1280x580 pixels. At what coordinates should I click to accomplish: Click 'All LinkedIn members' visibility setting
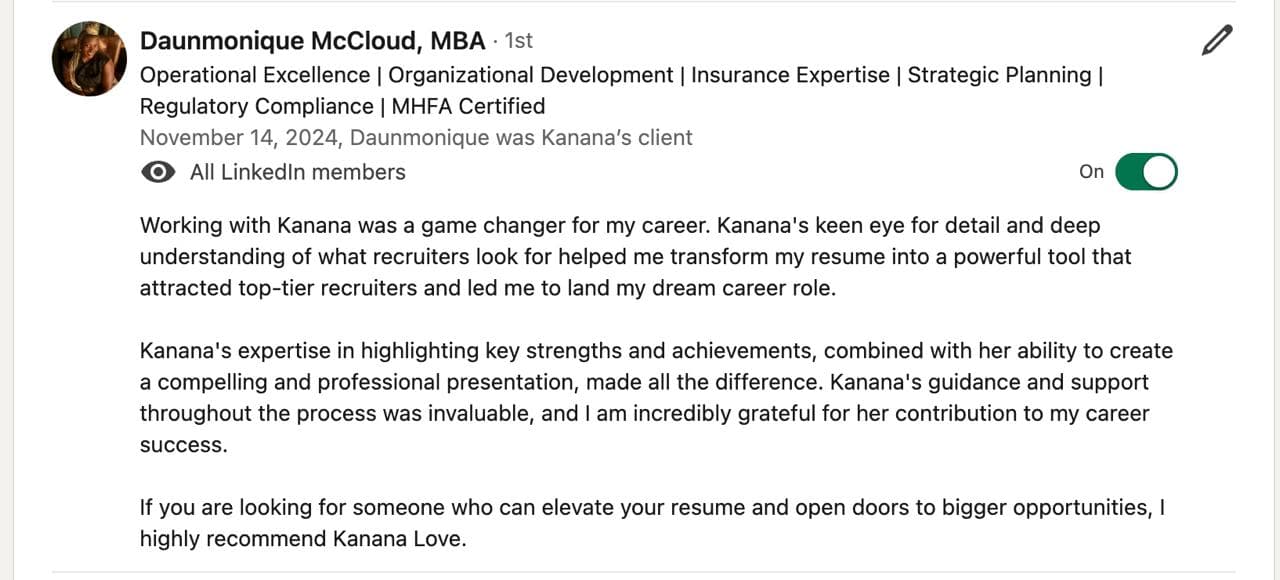click(x=296, y=172)
